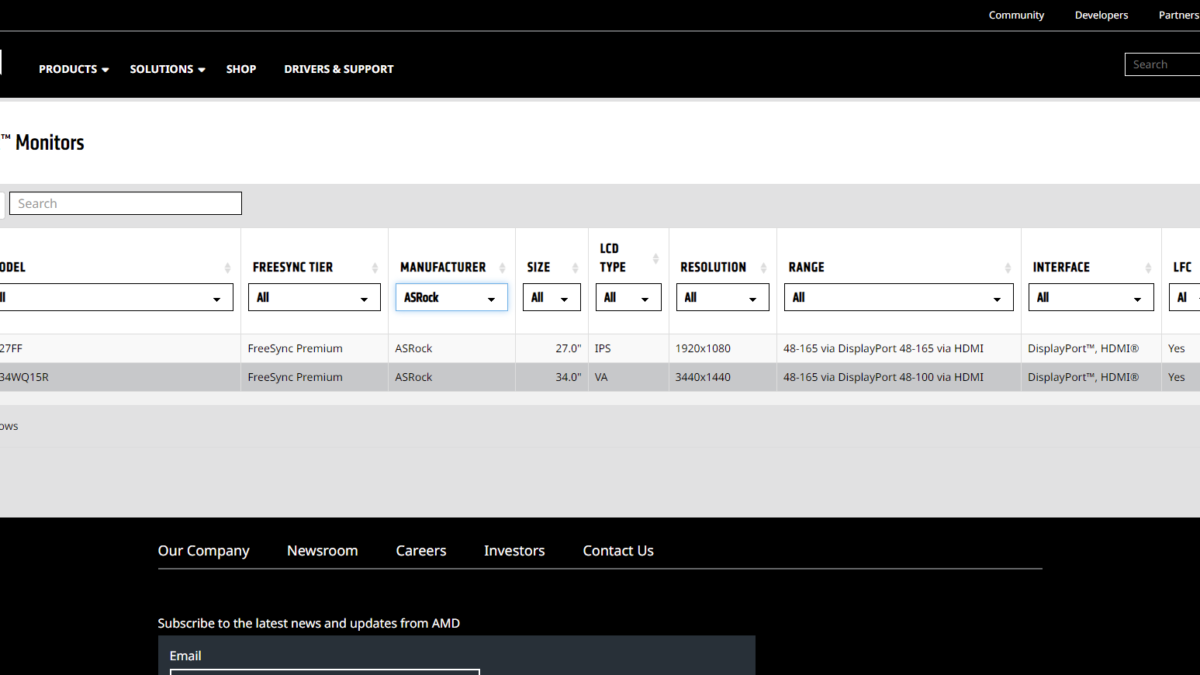1200x675 pixels.
Task: Open the LCD Type filter dropdown
Action: tap(628, 297)
